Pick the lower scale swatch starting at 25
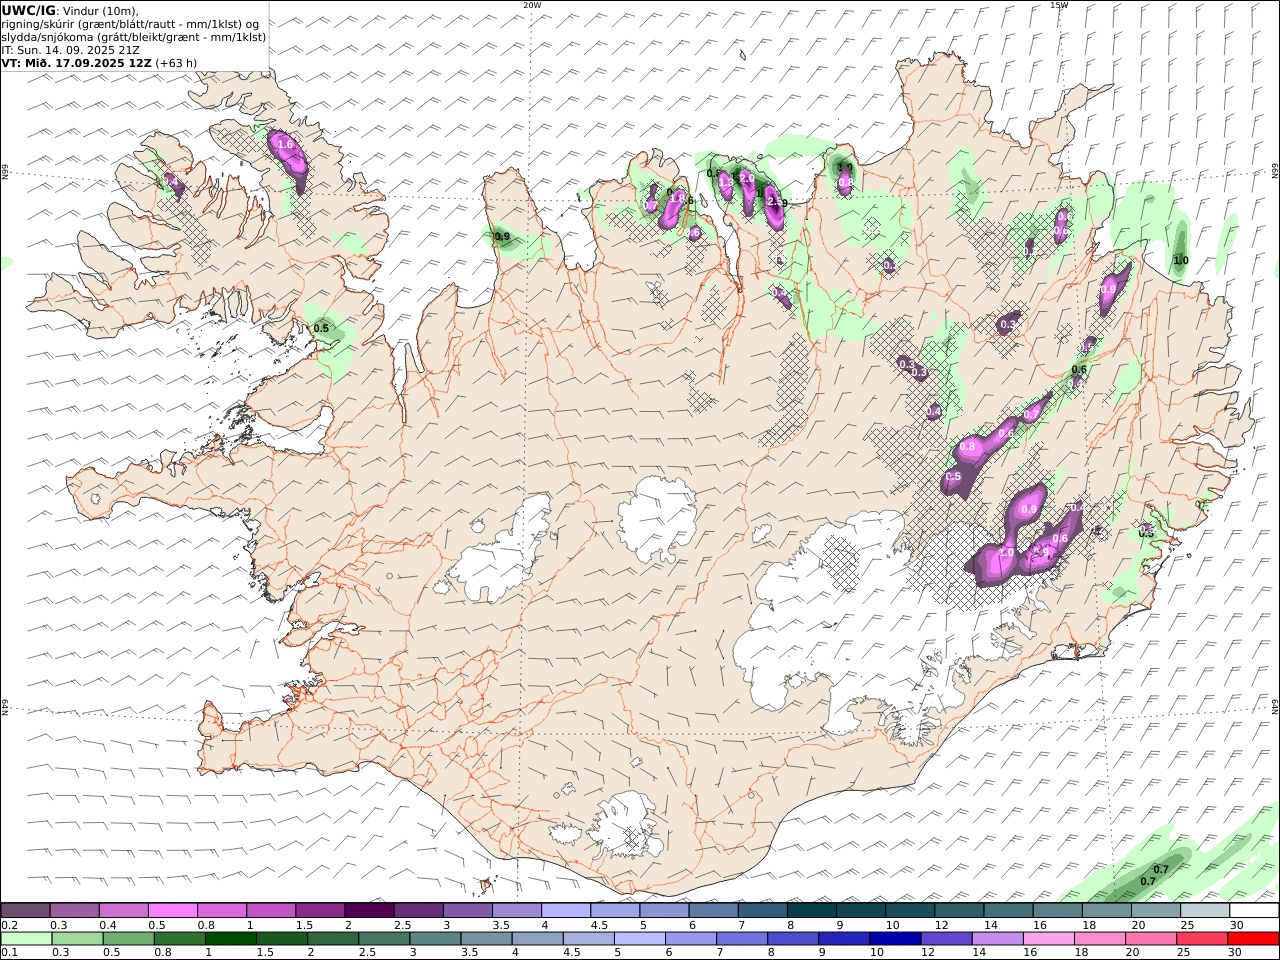This screenshot has height=960, width=1280. [x=1201, y=938]
